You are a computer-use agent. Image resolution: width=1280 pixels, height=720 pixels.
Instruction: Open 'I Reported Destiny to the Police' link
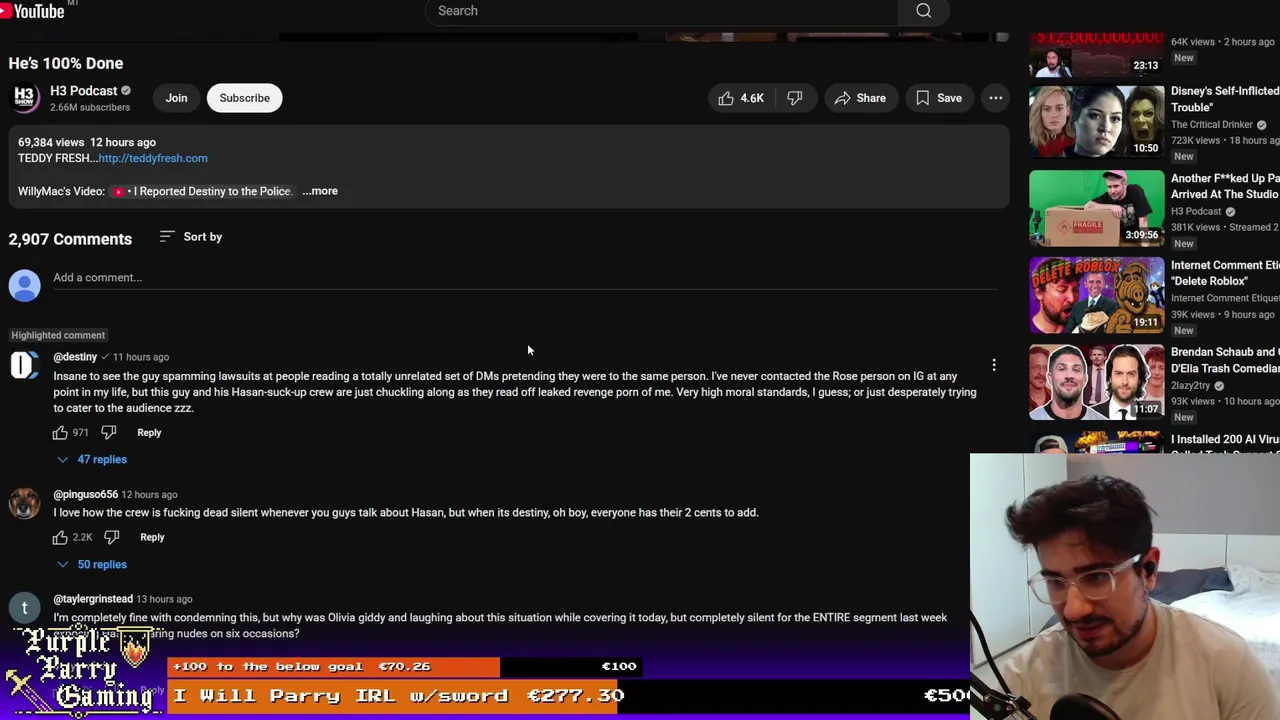(x=201, y=191)
